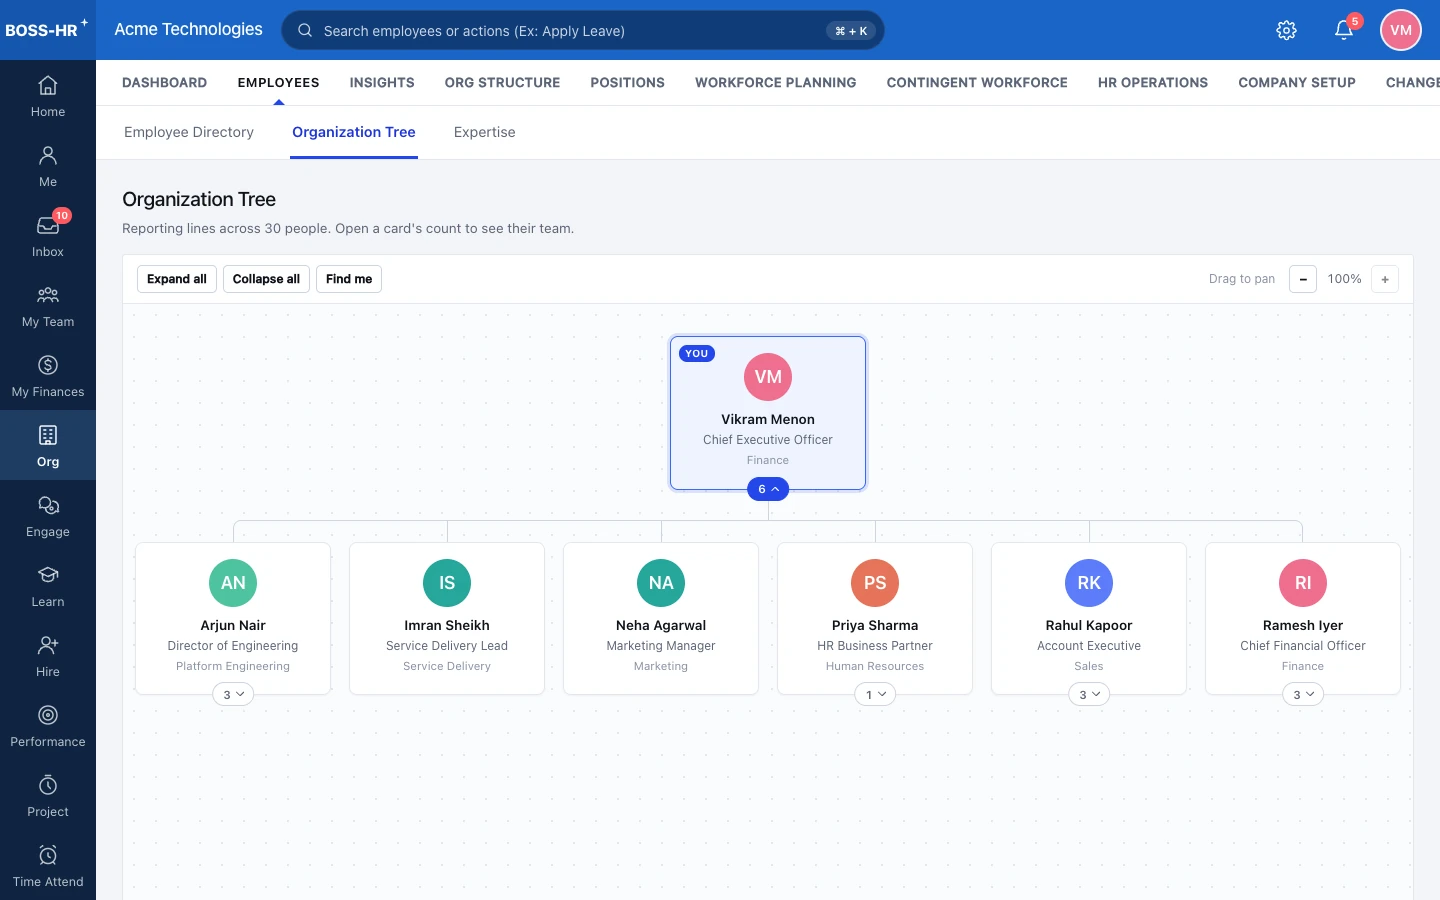The image size is (1440, 900).
Task: Zoom in with the plus button
Action: coord(1385,279)
